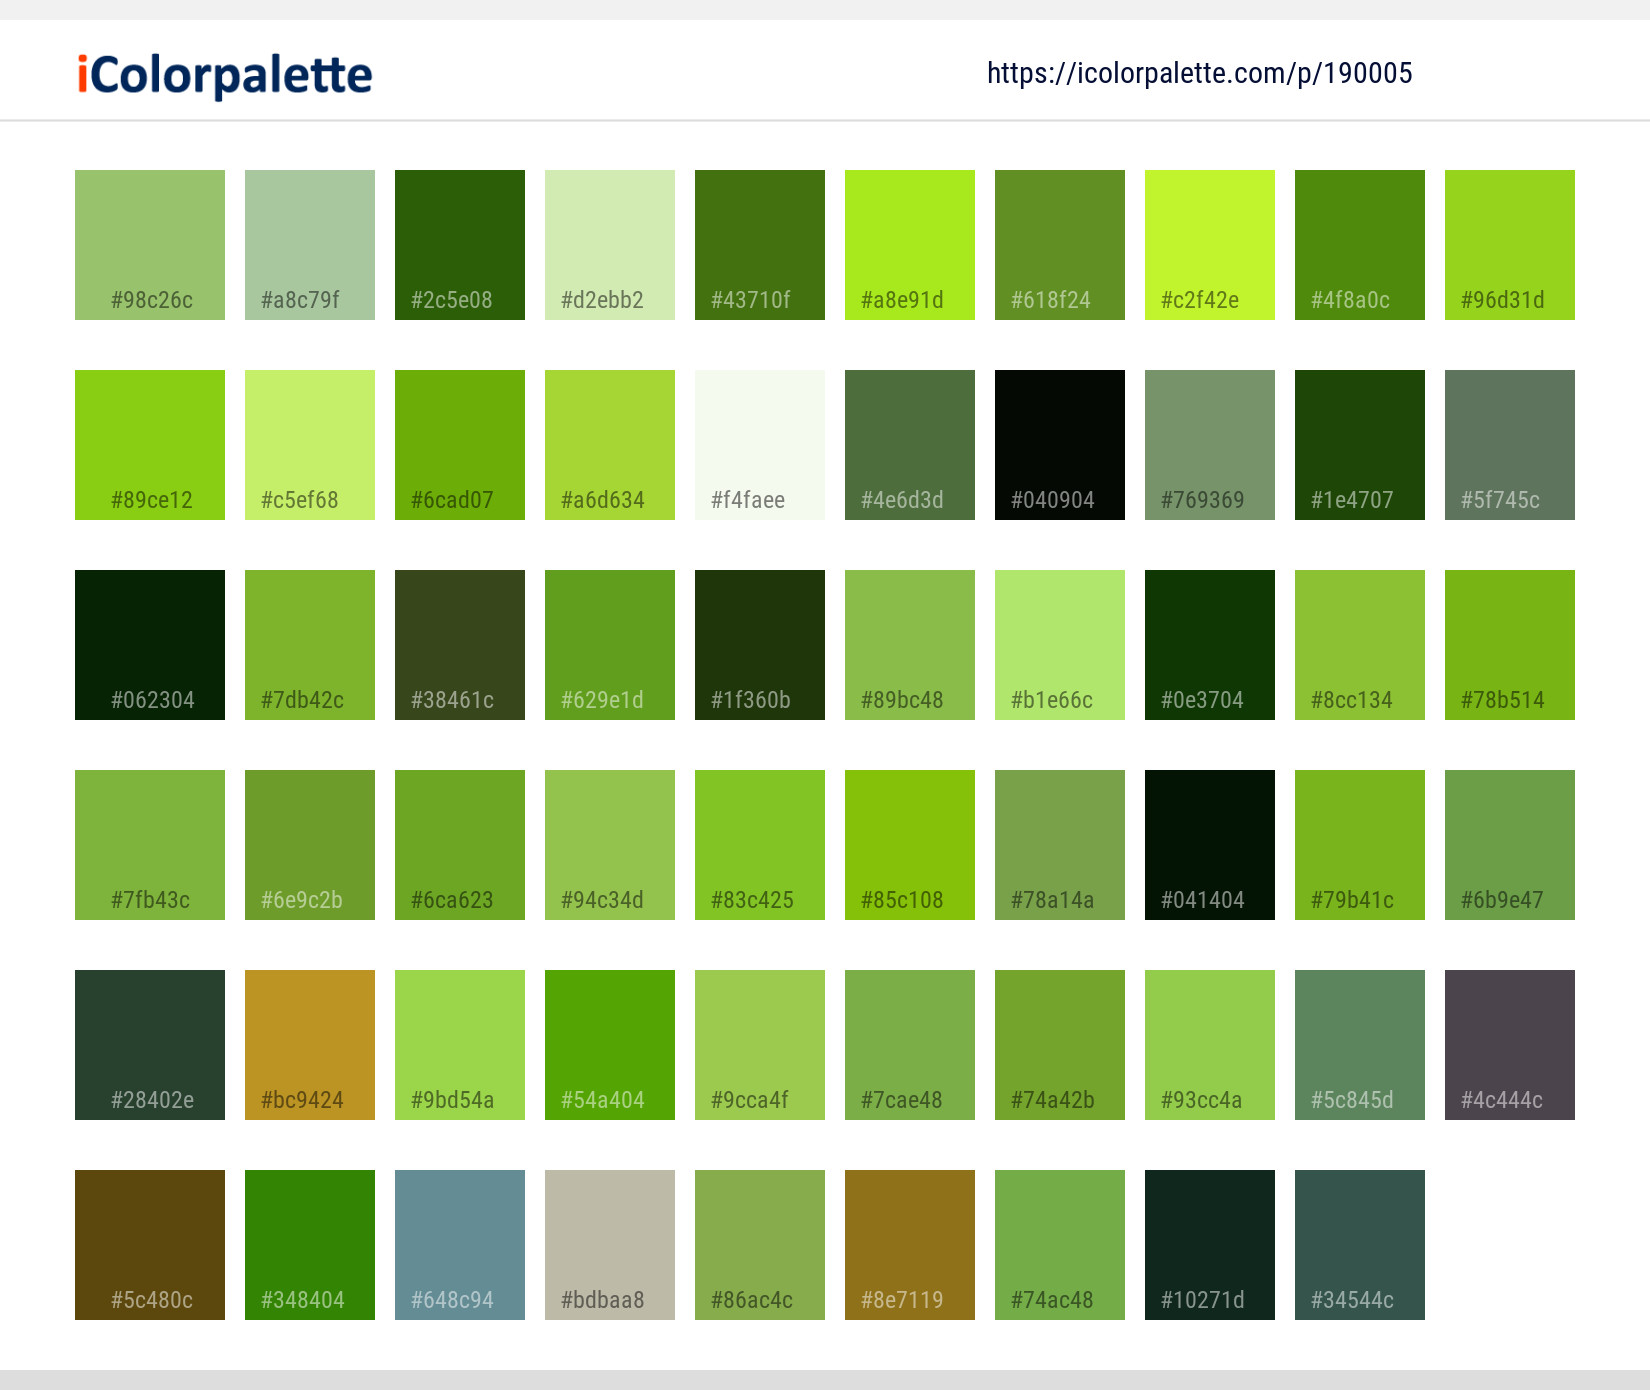
Task: Select the mustard #bc9424 swatch
Action: (x=310, y=1045)
